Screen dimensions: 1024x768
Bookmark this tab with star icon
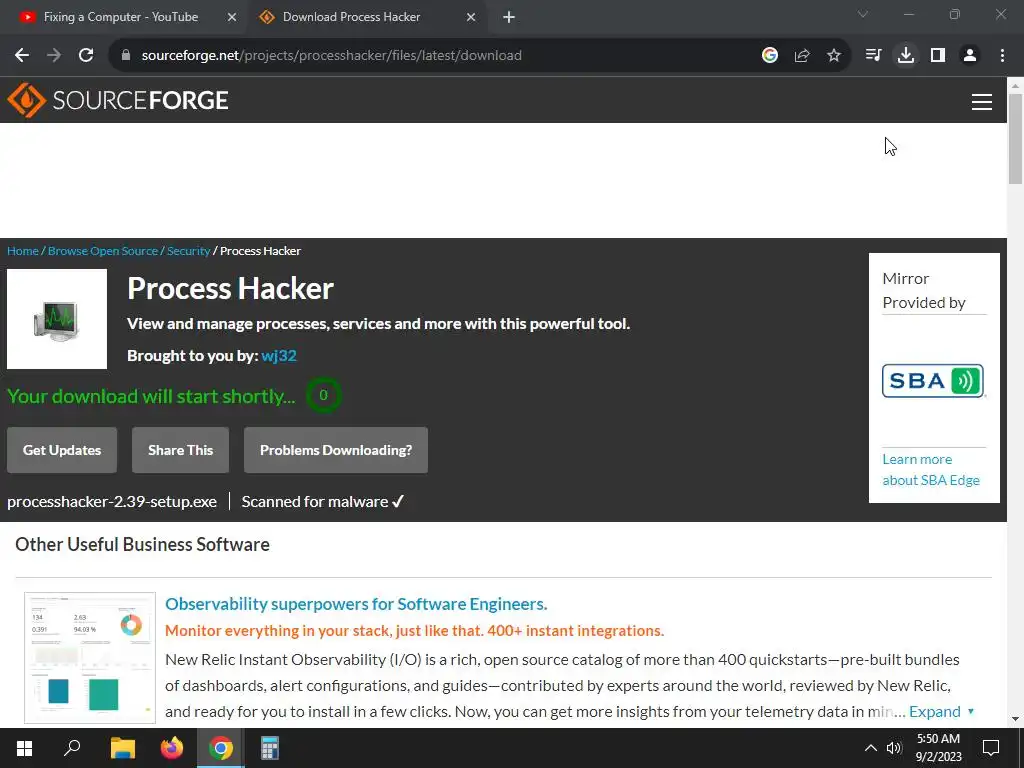coord(834,56)
